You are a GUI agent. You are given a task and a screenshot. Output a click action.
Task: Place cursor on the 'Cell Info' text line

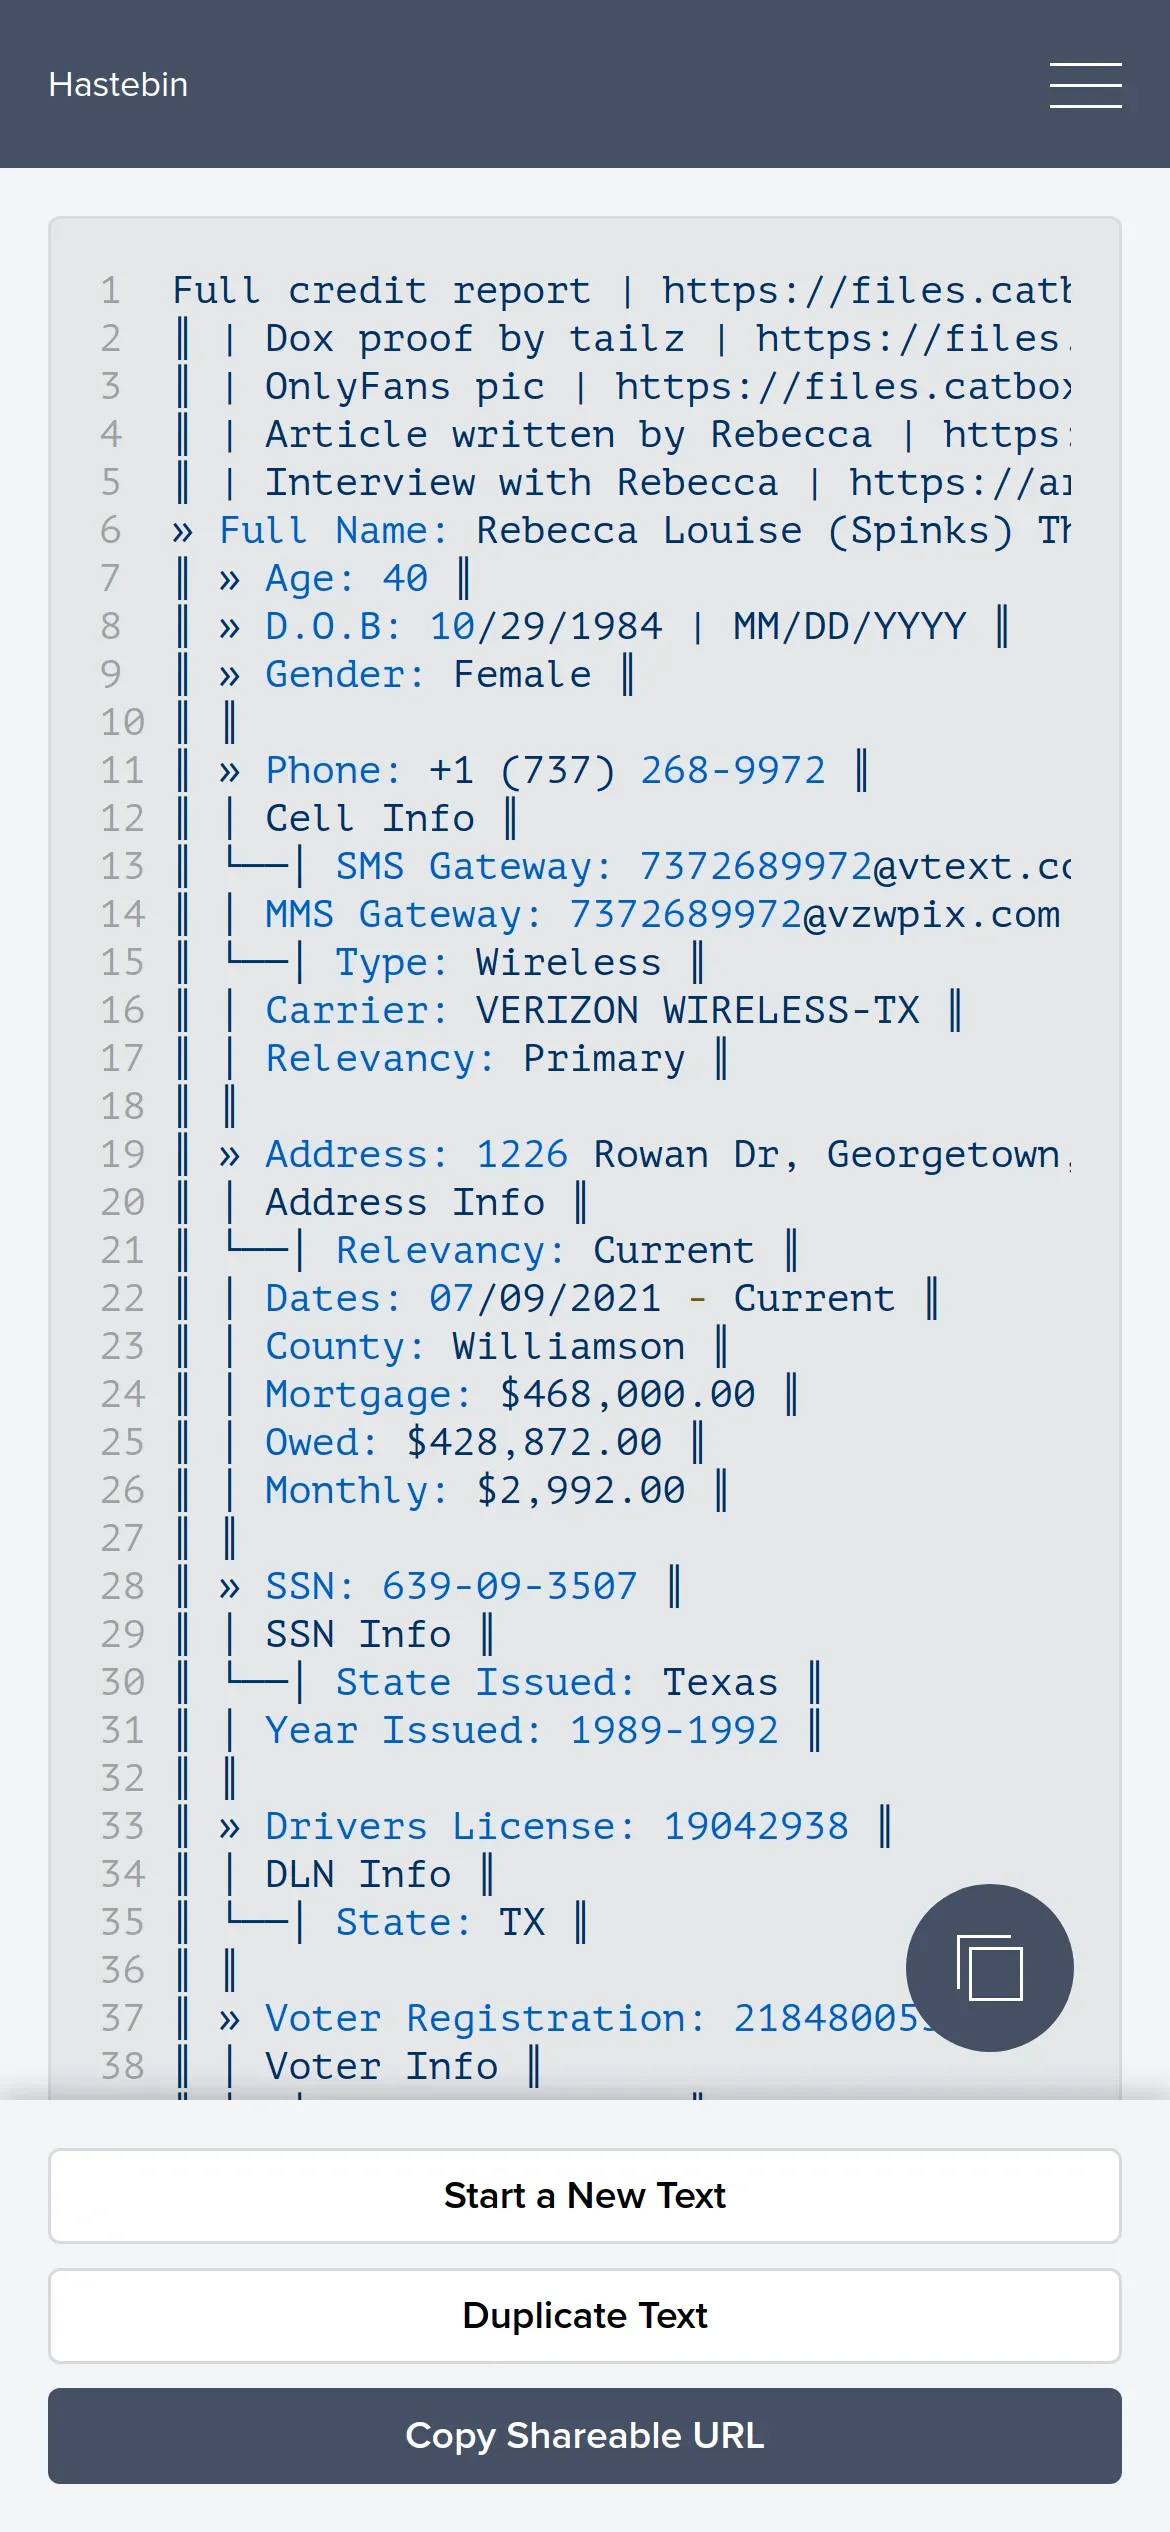click(x=370, y=818)
